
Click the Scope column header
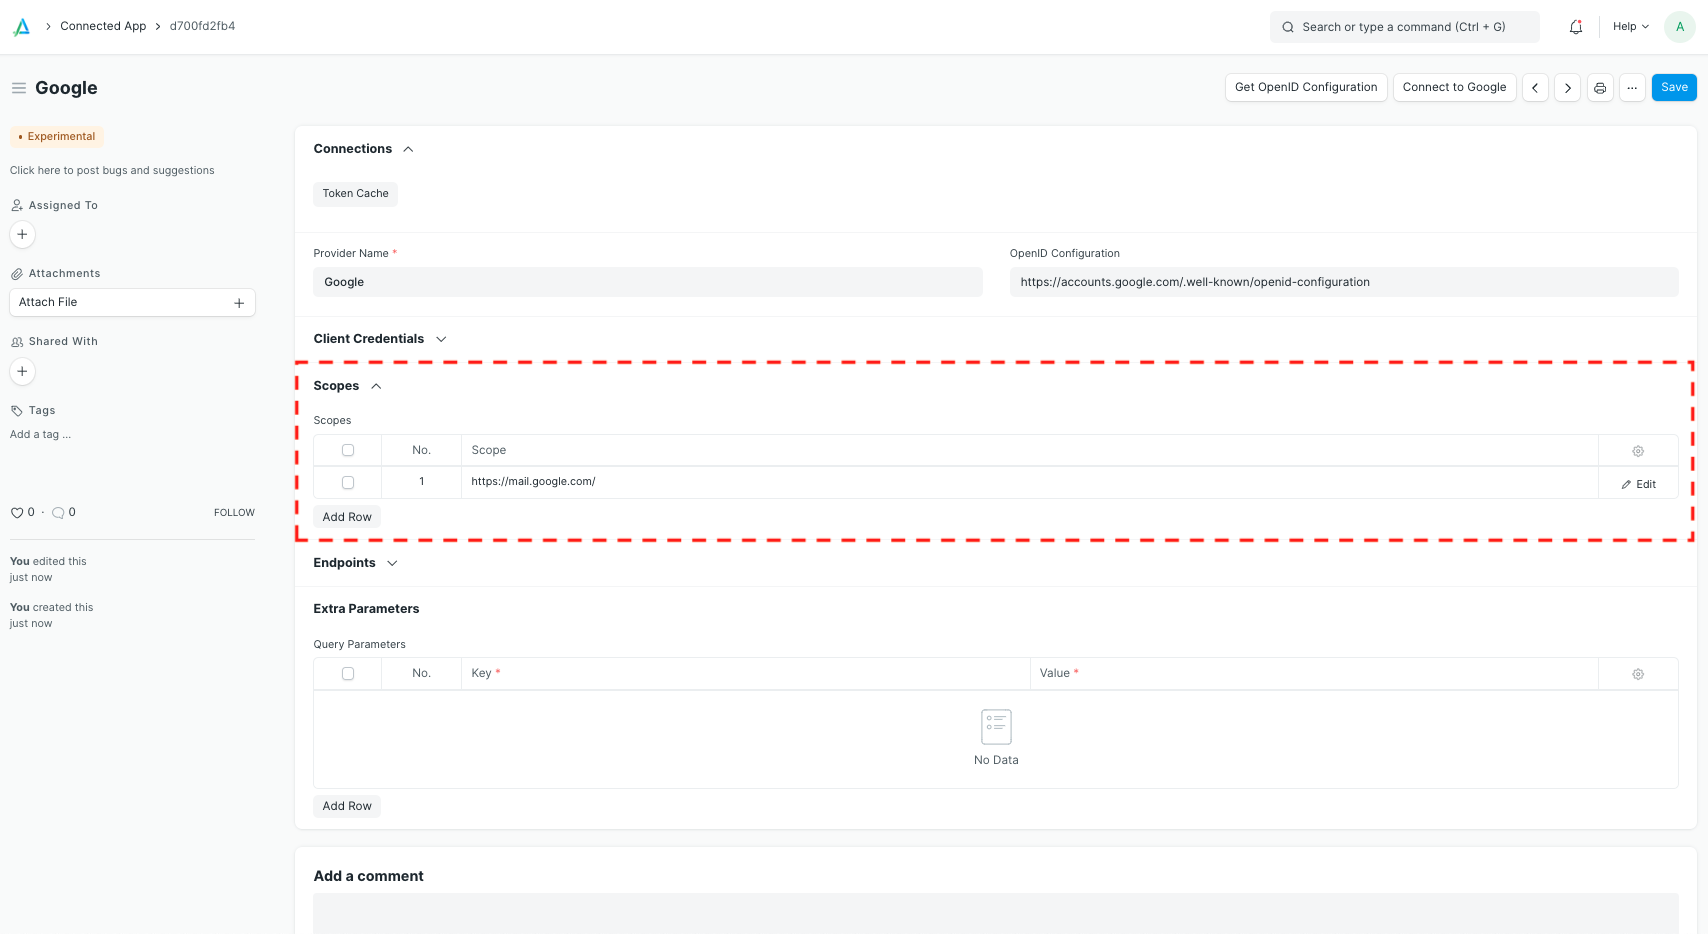(1030, 451)
